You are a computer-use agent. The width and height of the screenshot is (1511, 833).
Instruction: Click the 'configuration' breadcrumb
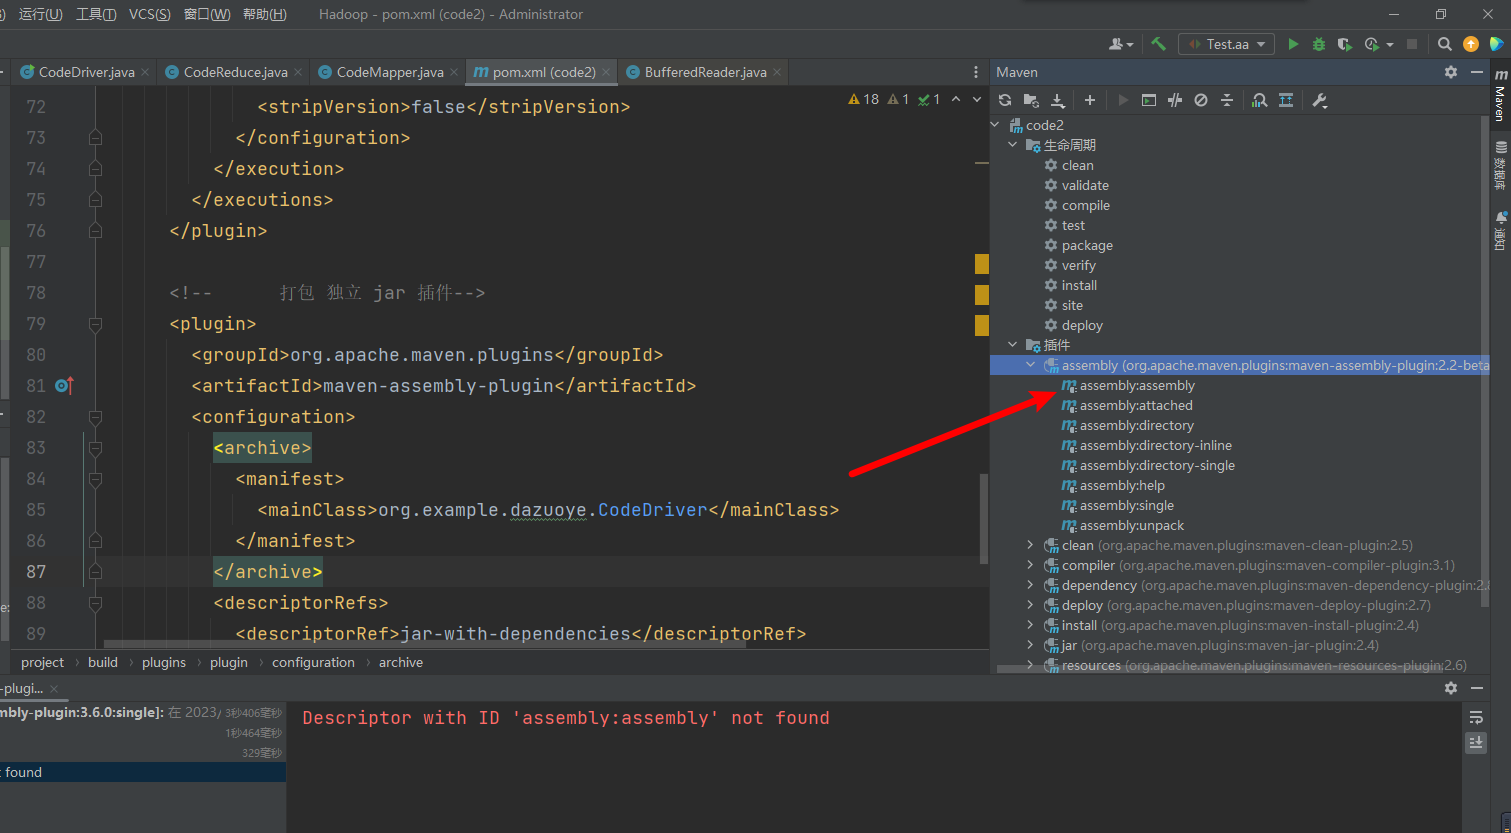(x=313, y=662)
